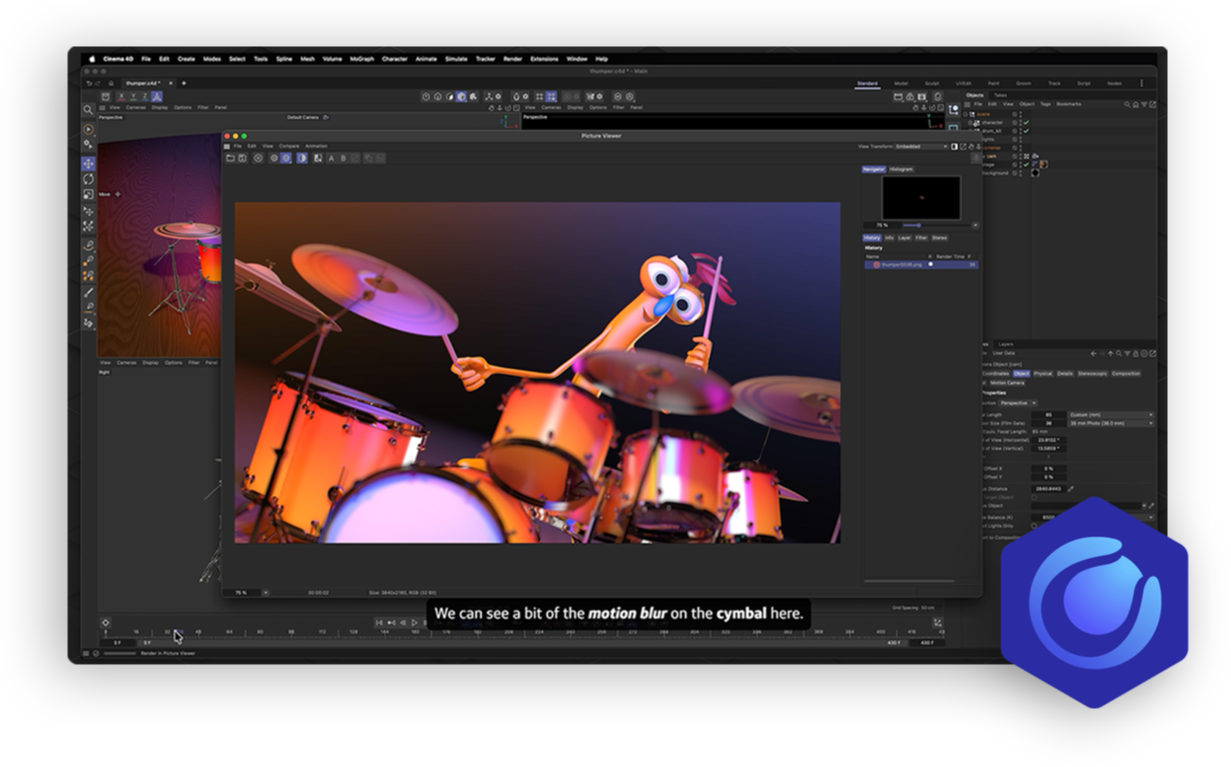Image resolution: width=1231 pixels, height=767 pixels.
Task: Toggle the X axis lock
Action: click(120, 97)
